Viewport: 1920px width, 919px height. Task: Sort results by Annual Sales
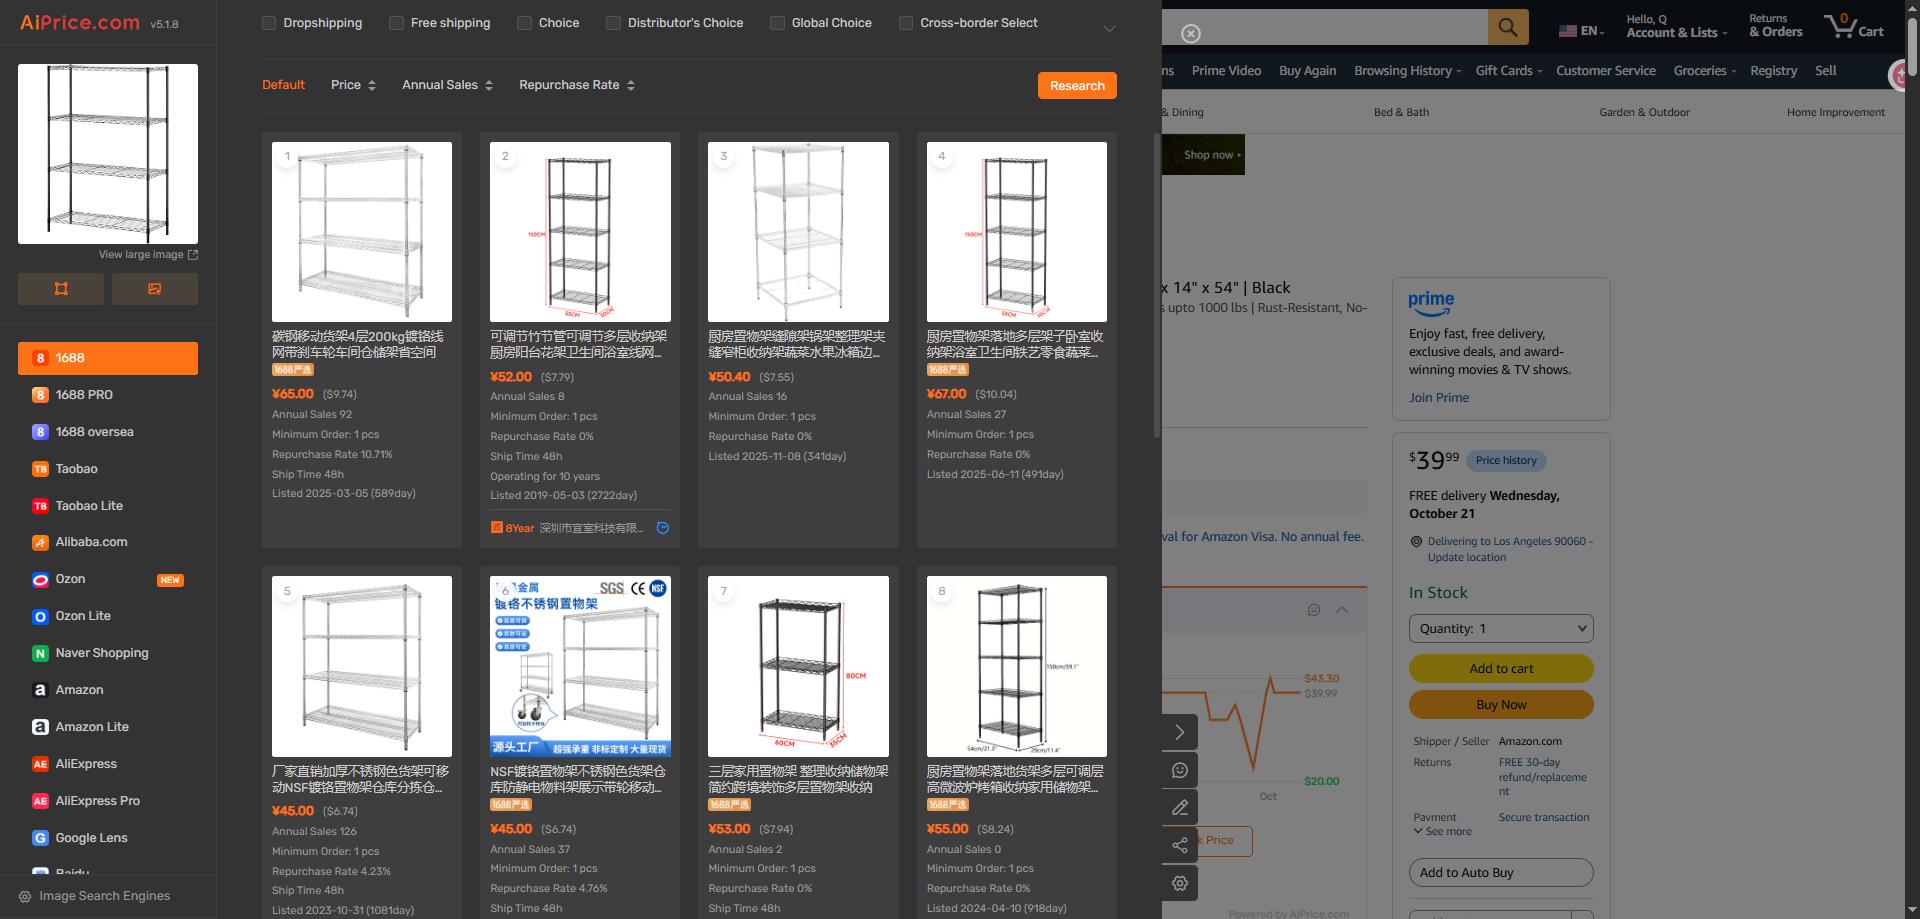447,85
